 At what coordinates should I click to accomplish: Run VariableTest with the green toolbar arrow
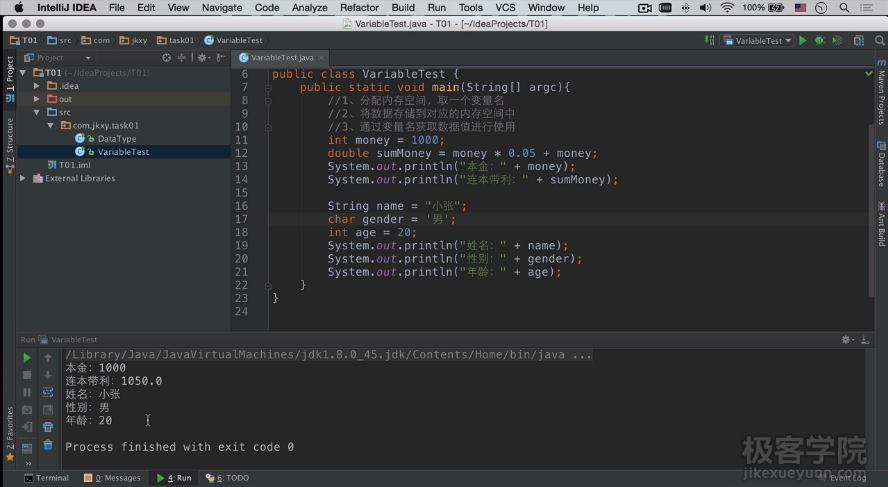pyautogui.click(x=802, y=41)
